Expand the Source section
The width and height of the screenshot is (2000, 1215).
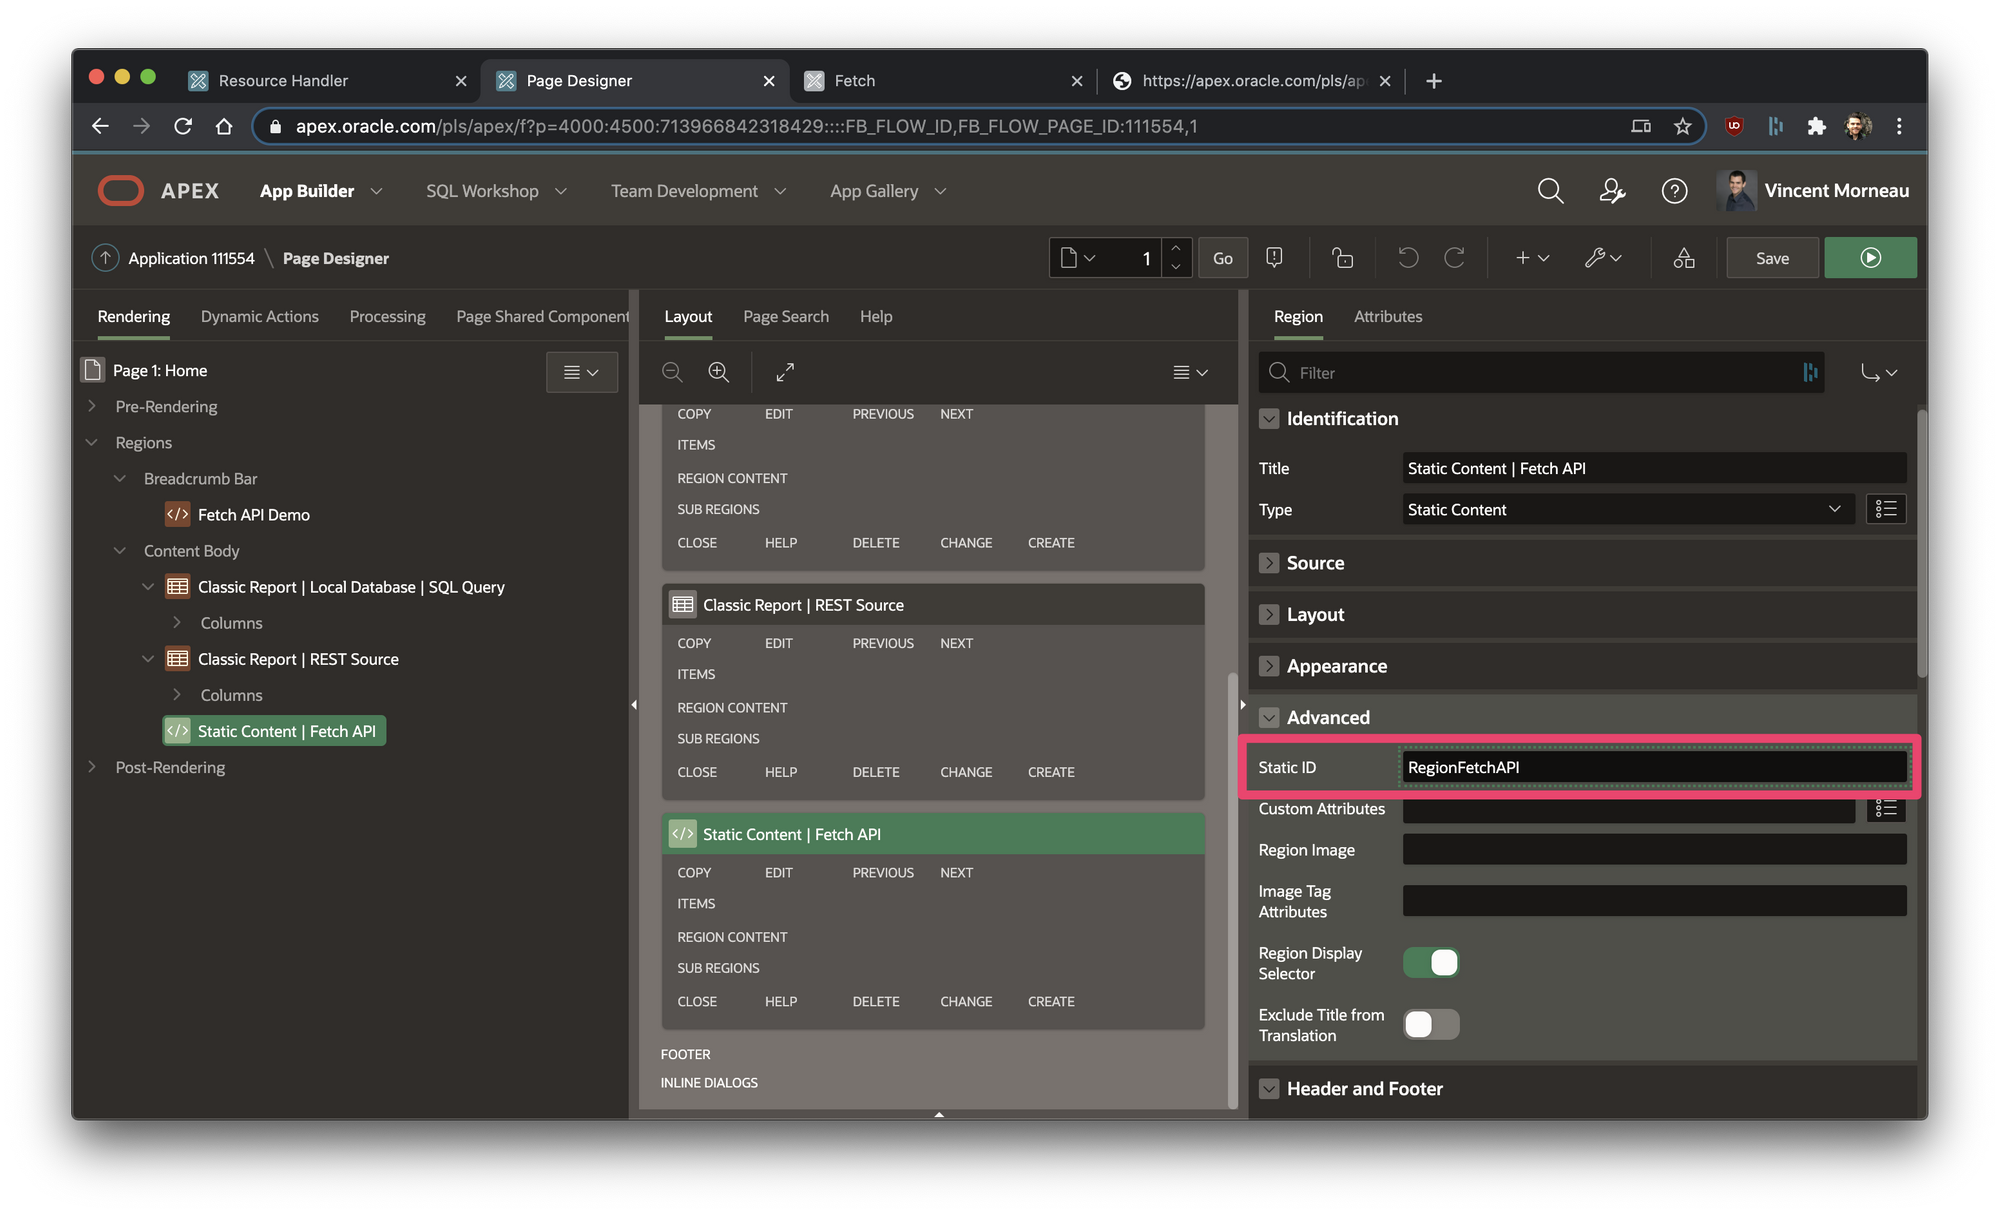[x=1269, y=563]
